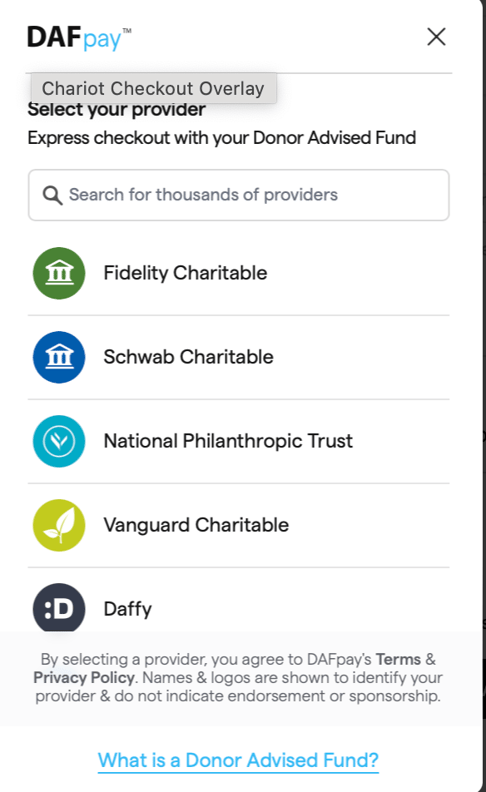Pick National Philanthropic Trust from the list
The height and width of the screenshot is (792, 486).
point(228,441)
